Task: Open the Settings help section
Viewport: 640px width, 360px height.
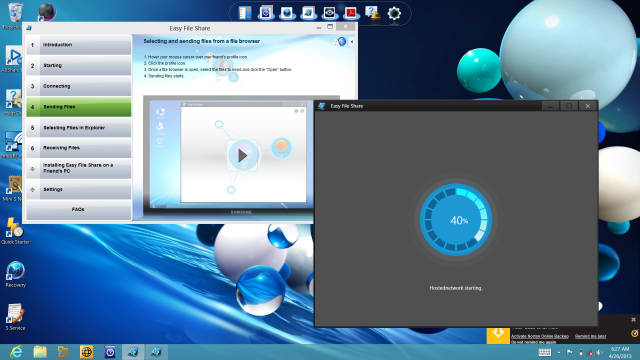Action: click(x=79, y=189)
